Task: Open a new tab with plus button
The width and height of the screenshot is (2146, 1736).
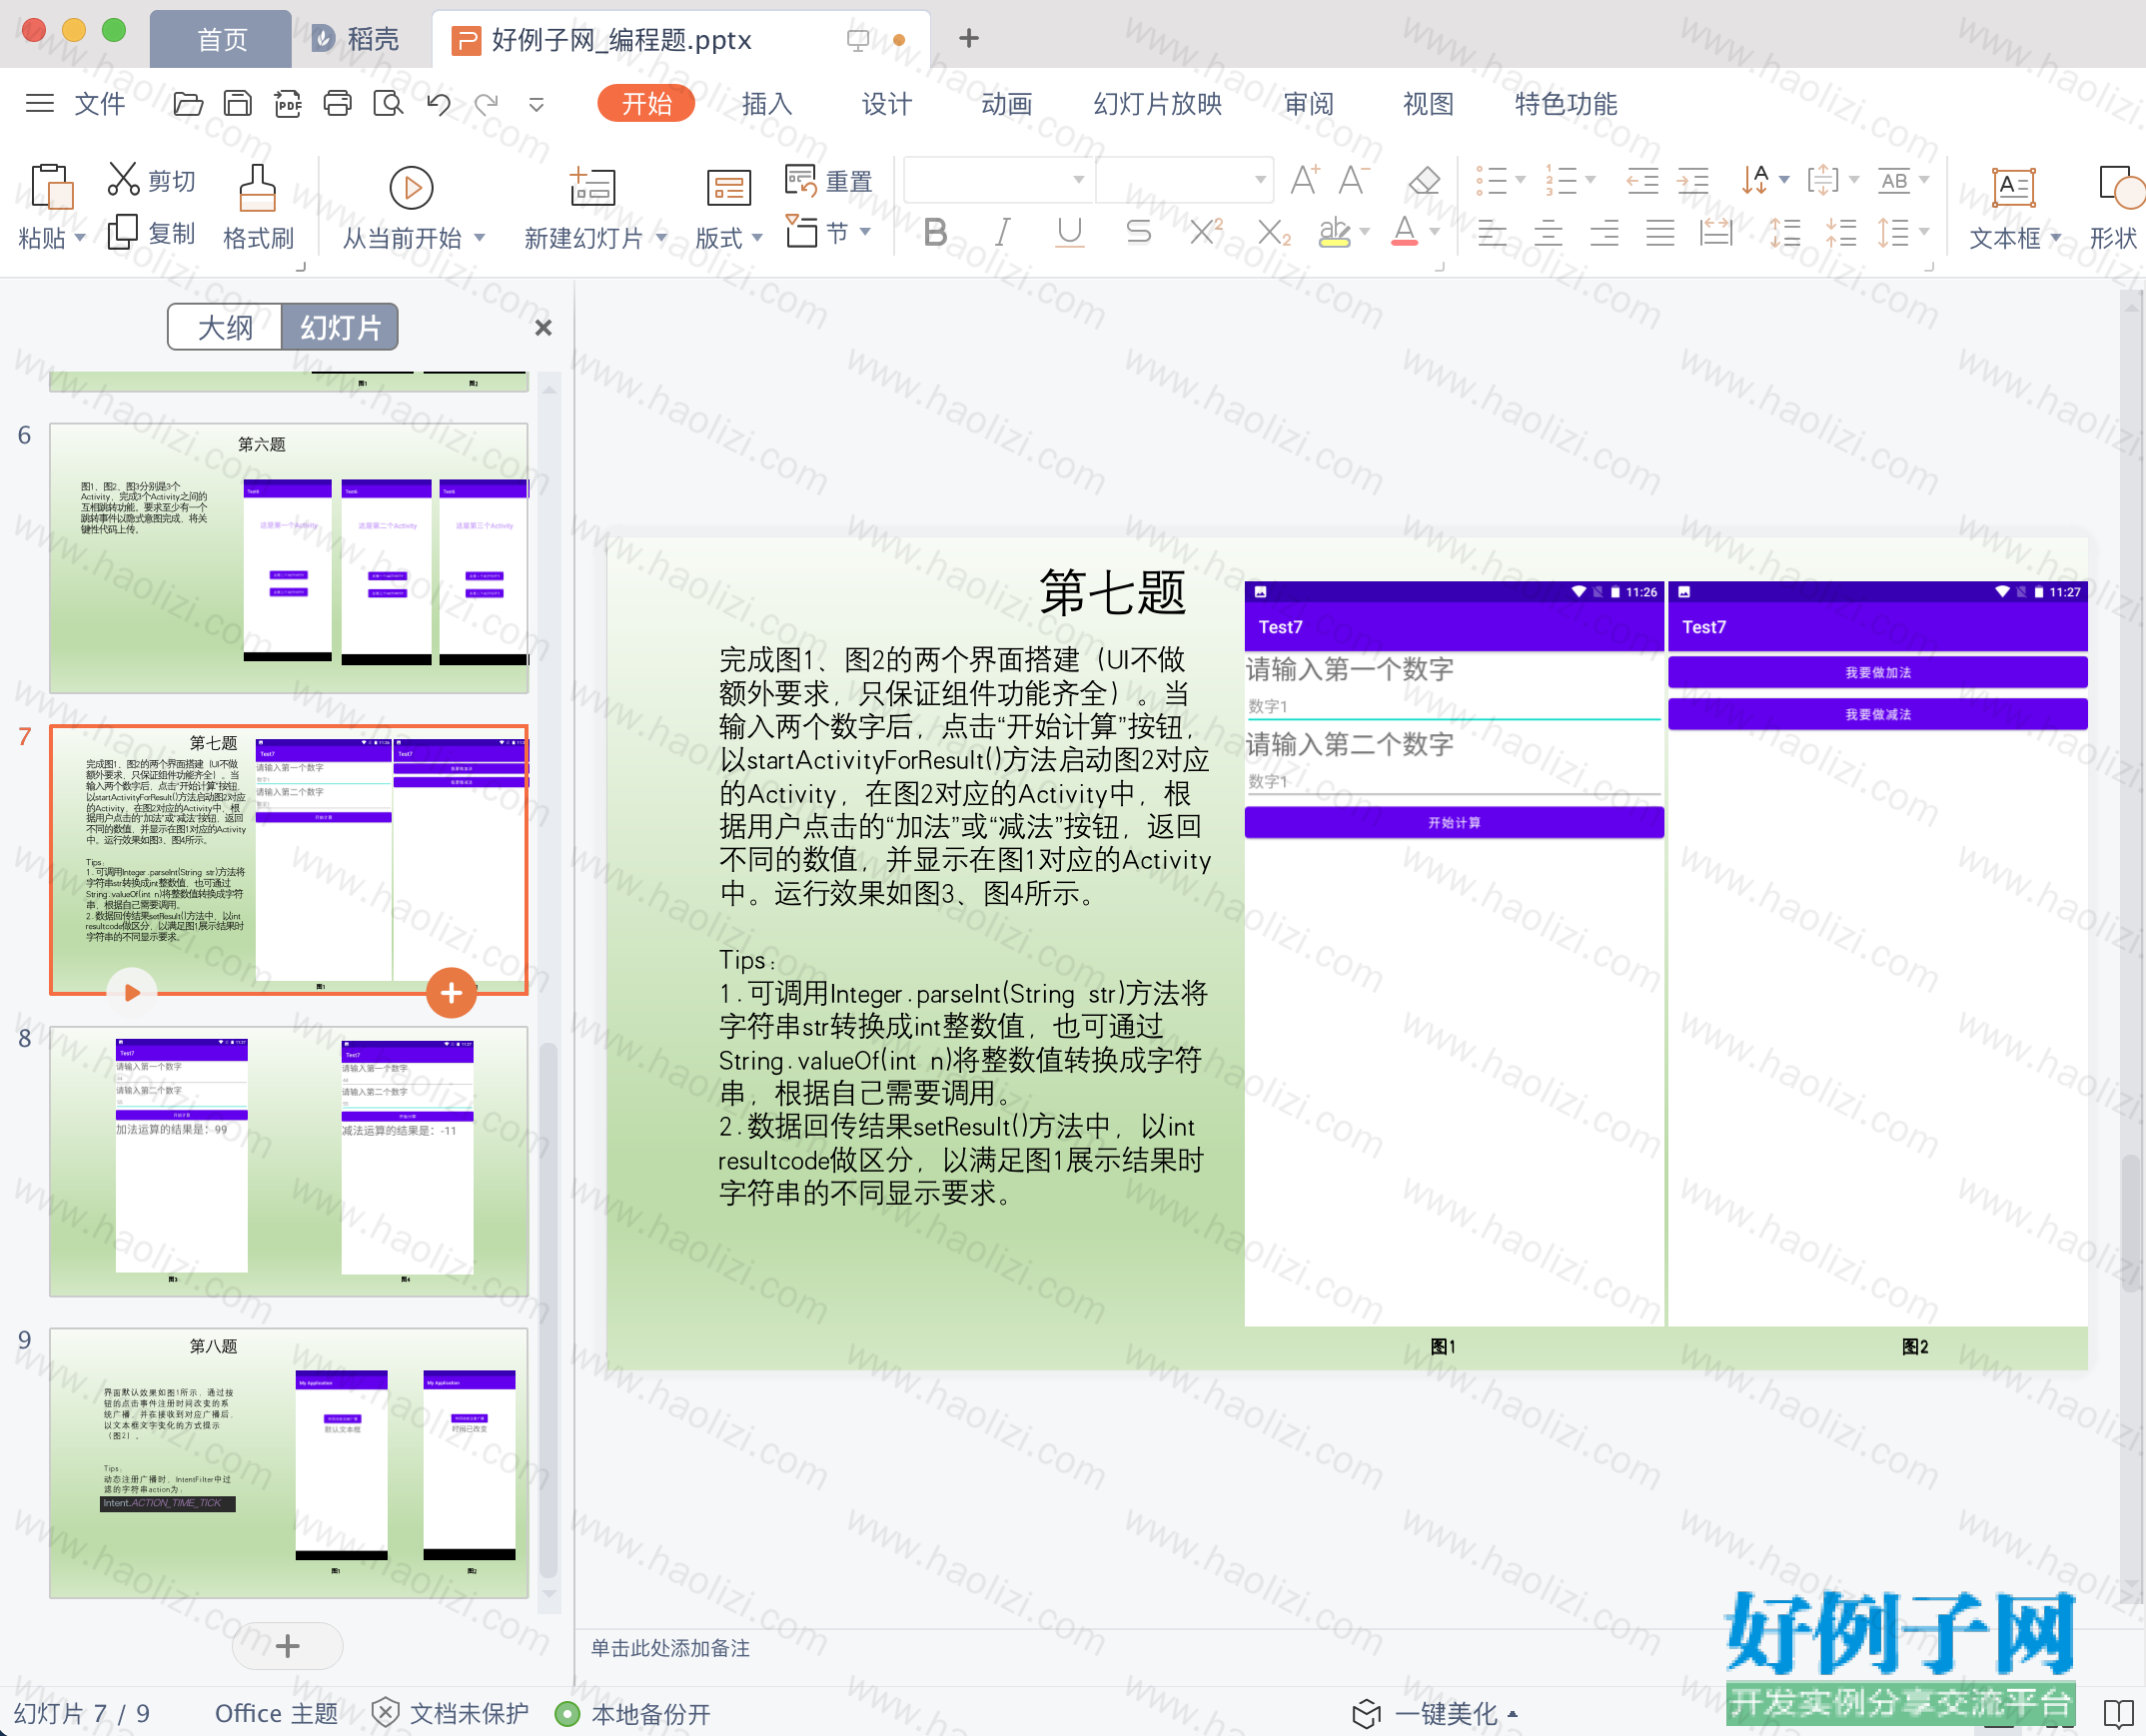Action: click(x=968, y=38)
